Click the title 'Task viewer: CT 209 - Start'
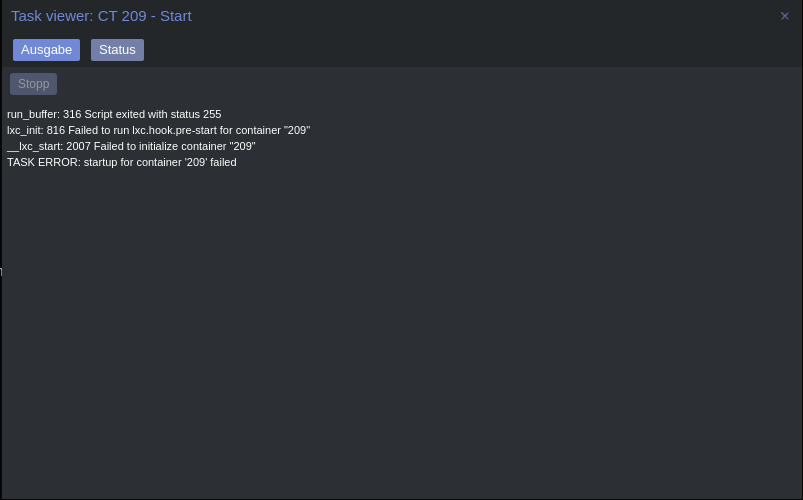Screen dimensions: 803x500 101,16
